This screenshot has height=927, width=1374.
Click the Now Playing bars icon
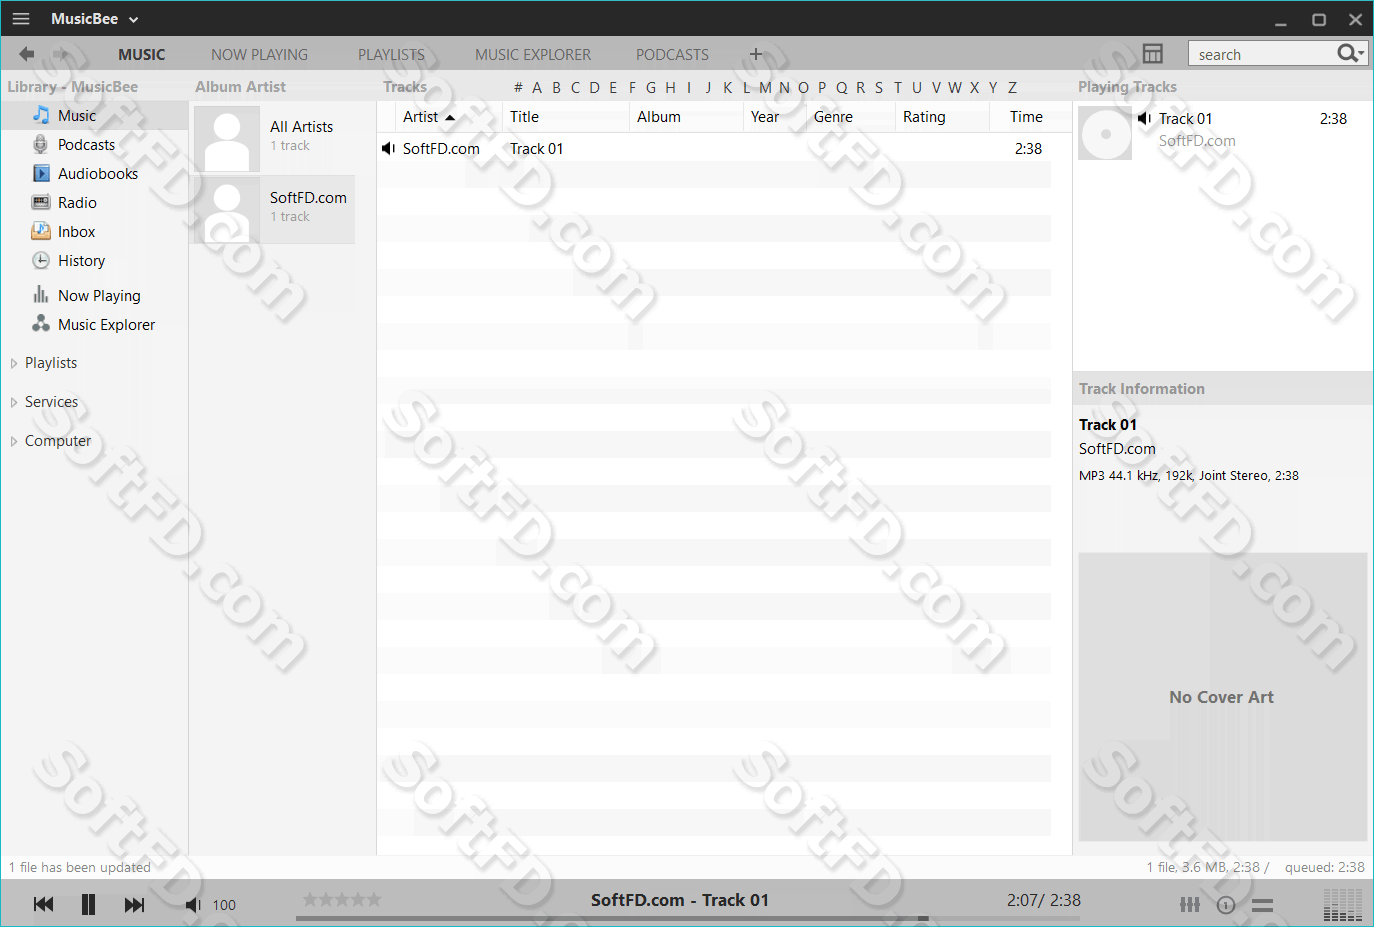pos(41,294)
